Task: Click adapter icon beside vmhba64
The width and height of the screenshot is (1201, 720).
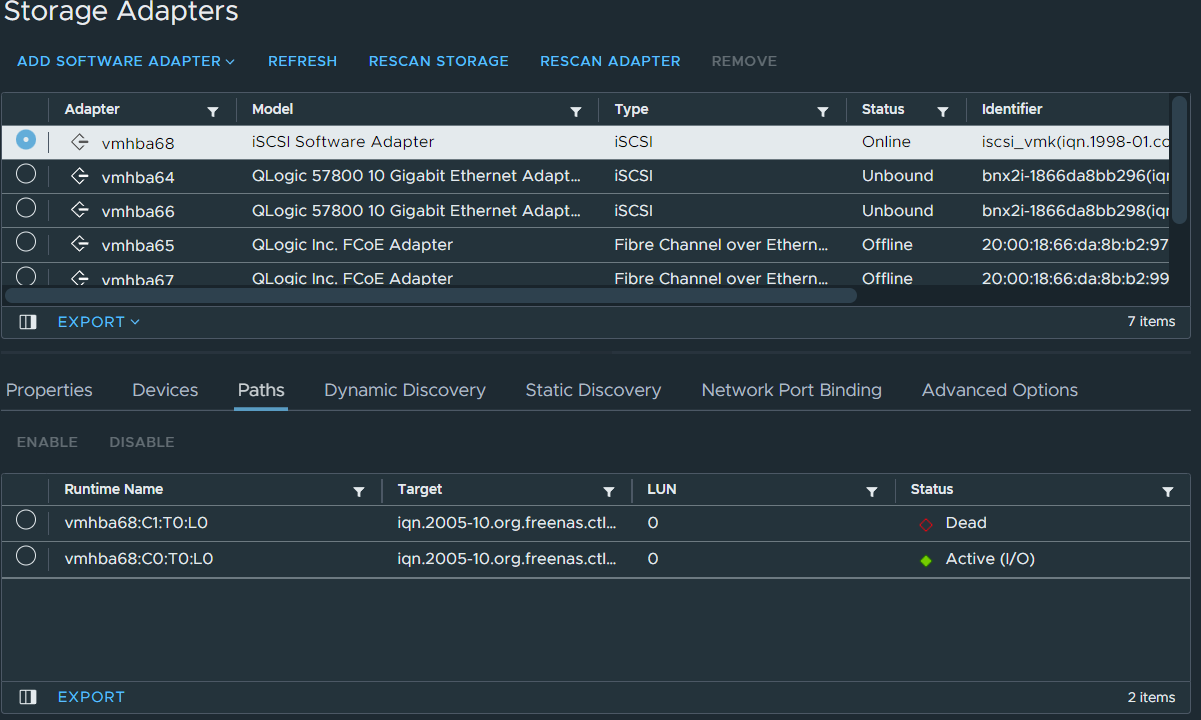Action: [x=80, y=177]
